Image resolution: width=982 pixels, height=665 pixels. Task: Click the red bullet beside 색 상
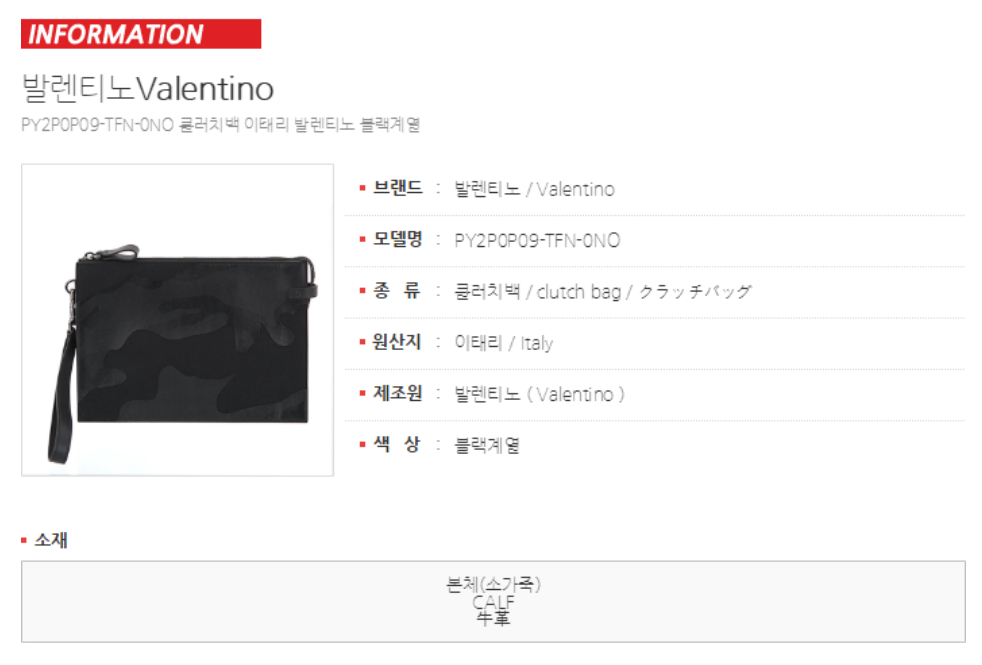362,445
